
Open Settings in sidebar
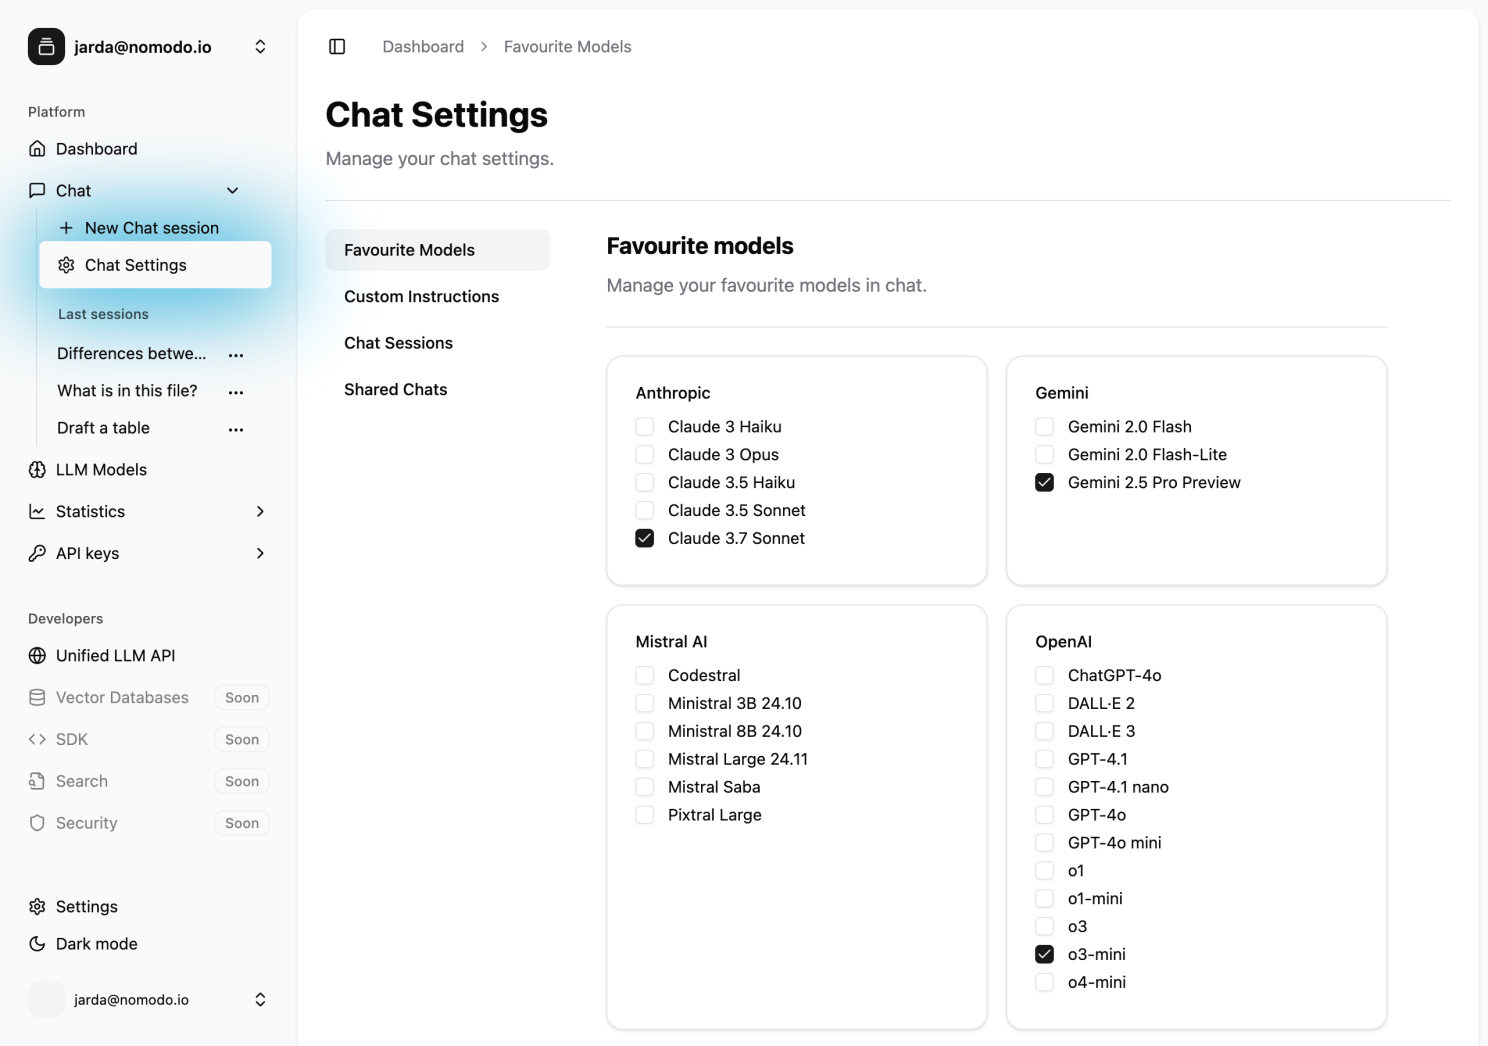click(x=86, y=907)
